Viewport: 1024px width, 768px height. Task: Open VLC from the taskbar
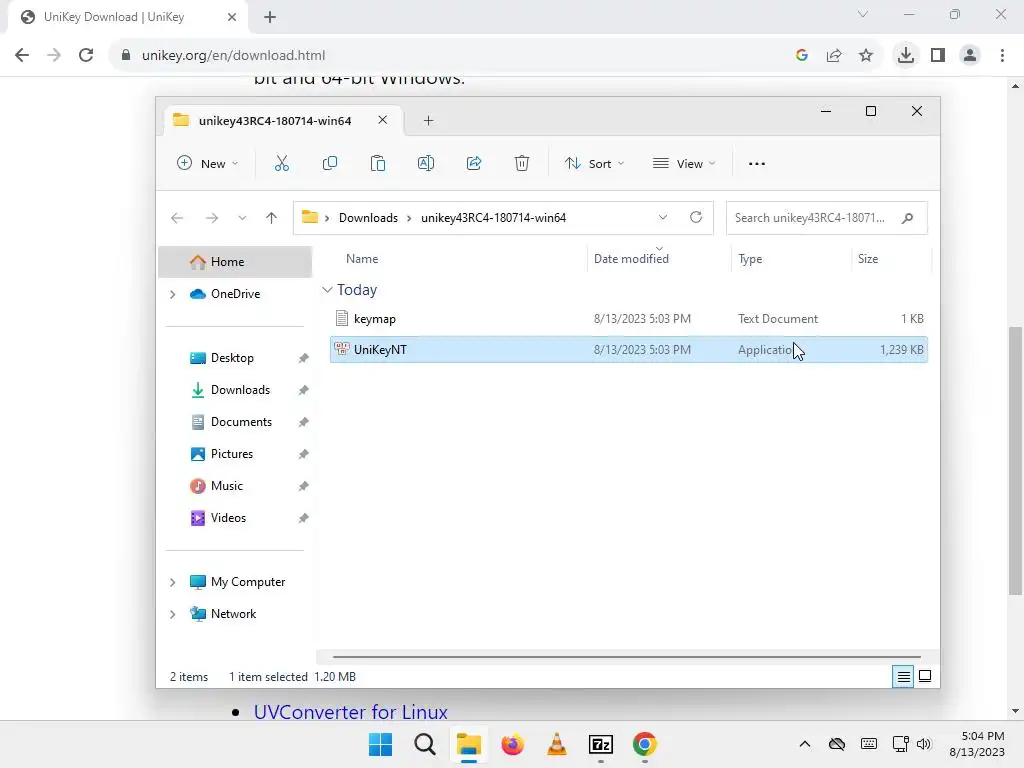pos(556,744)
